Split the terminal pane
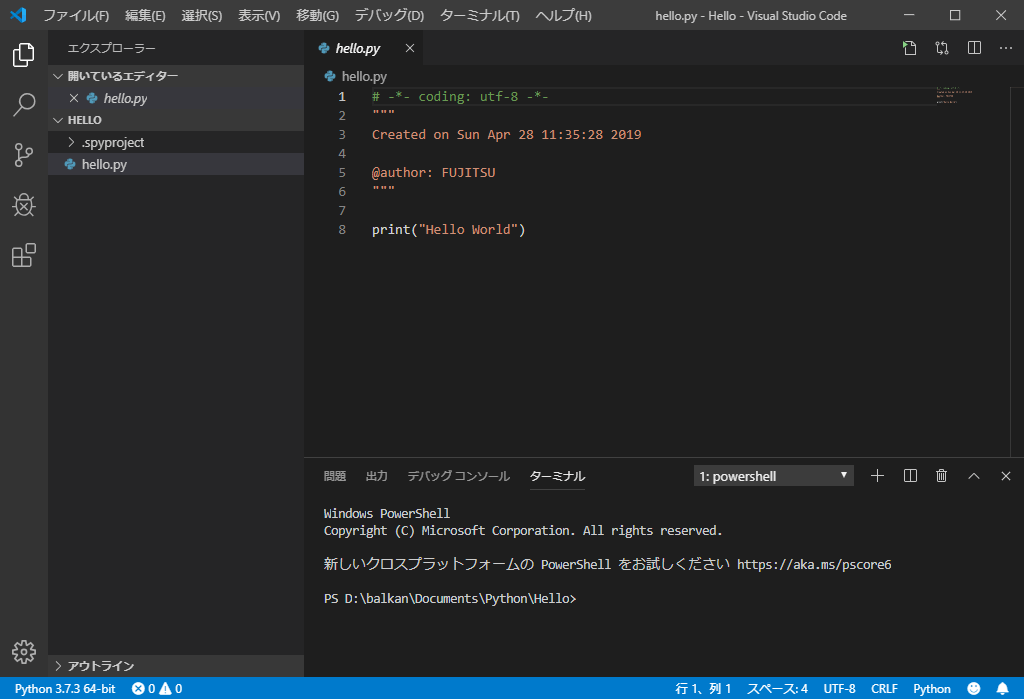 [x=909, y=475]
